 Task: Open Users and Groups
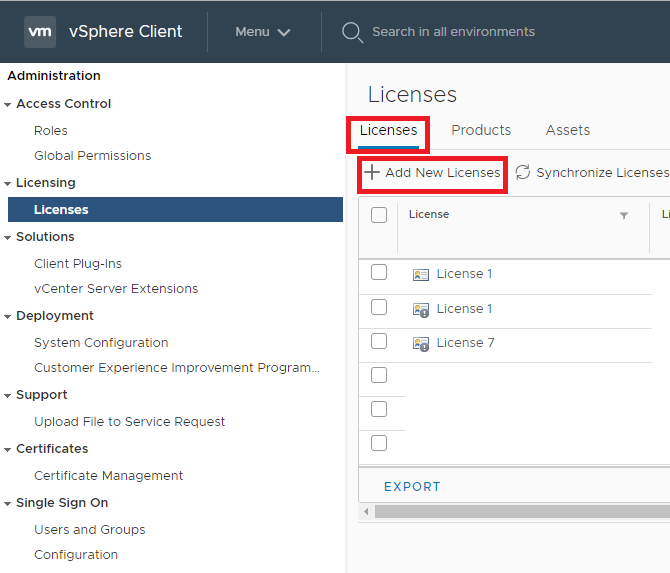(x=89, y=530)
